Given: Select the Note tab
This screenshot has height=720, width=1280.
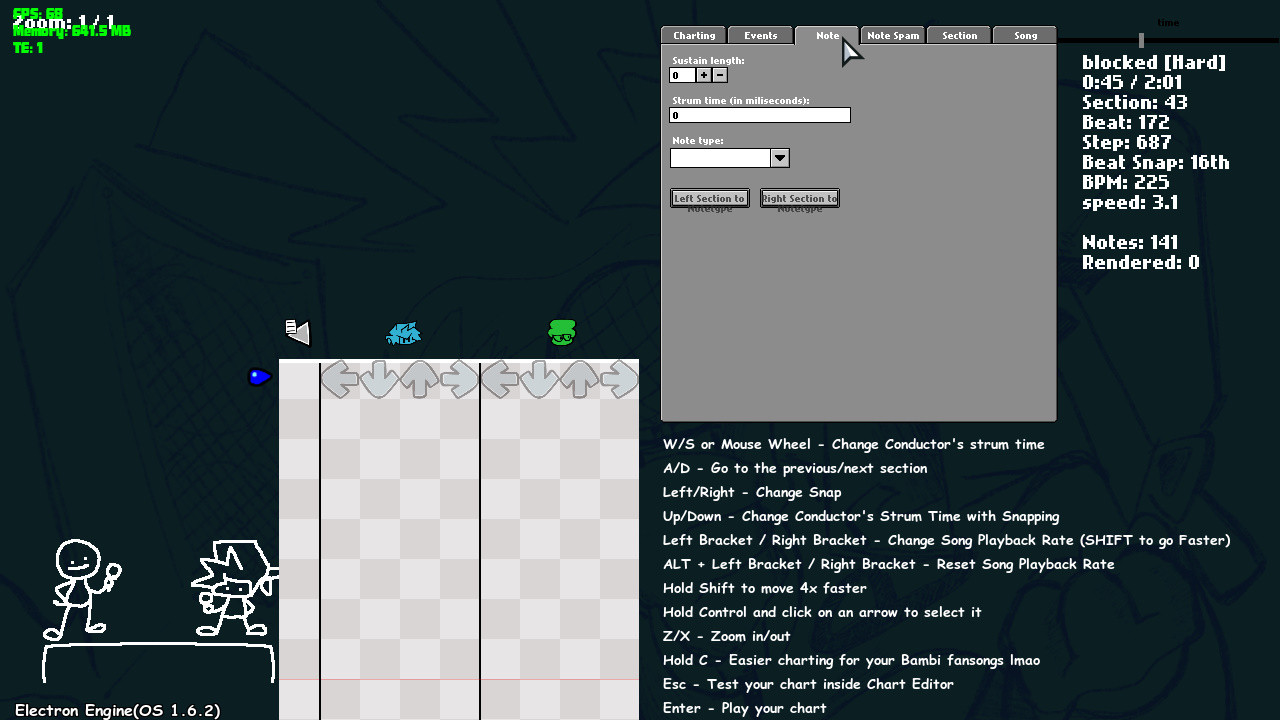Looking at the screenshot, I should coord(827,35).
